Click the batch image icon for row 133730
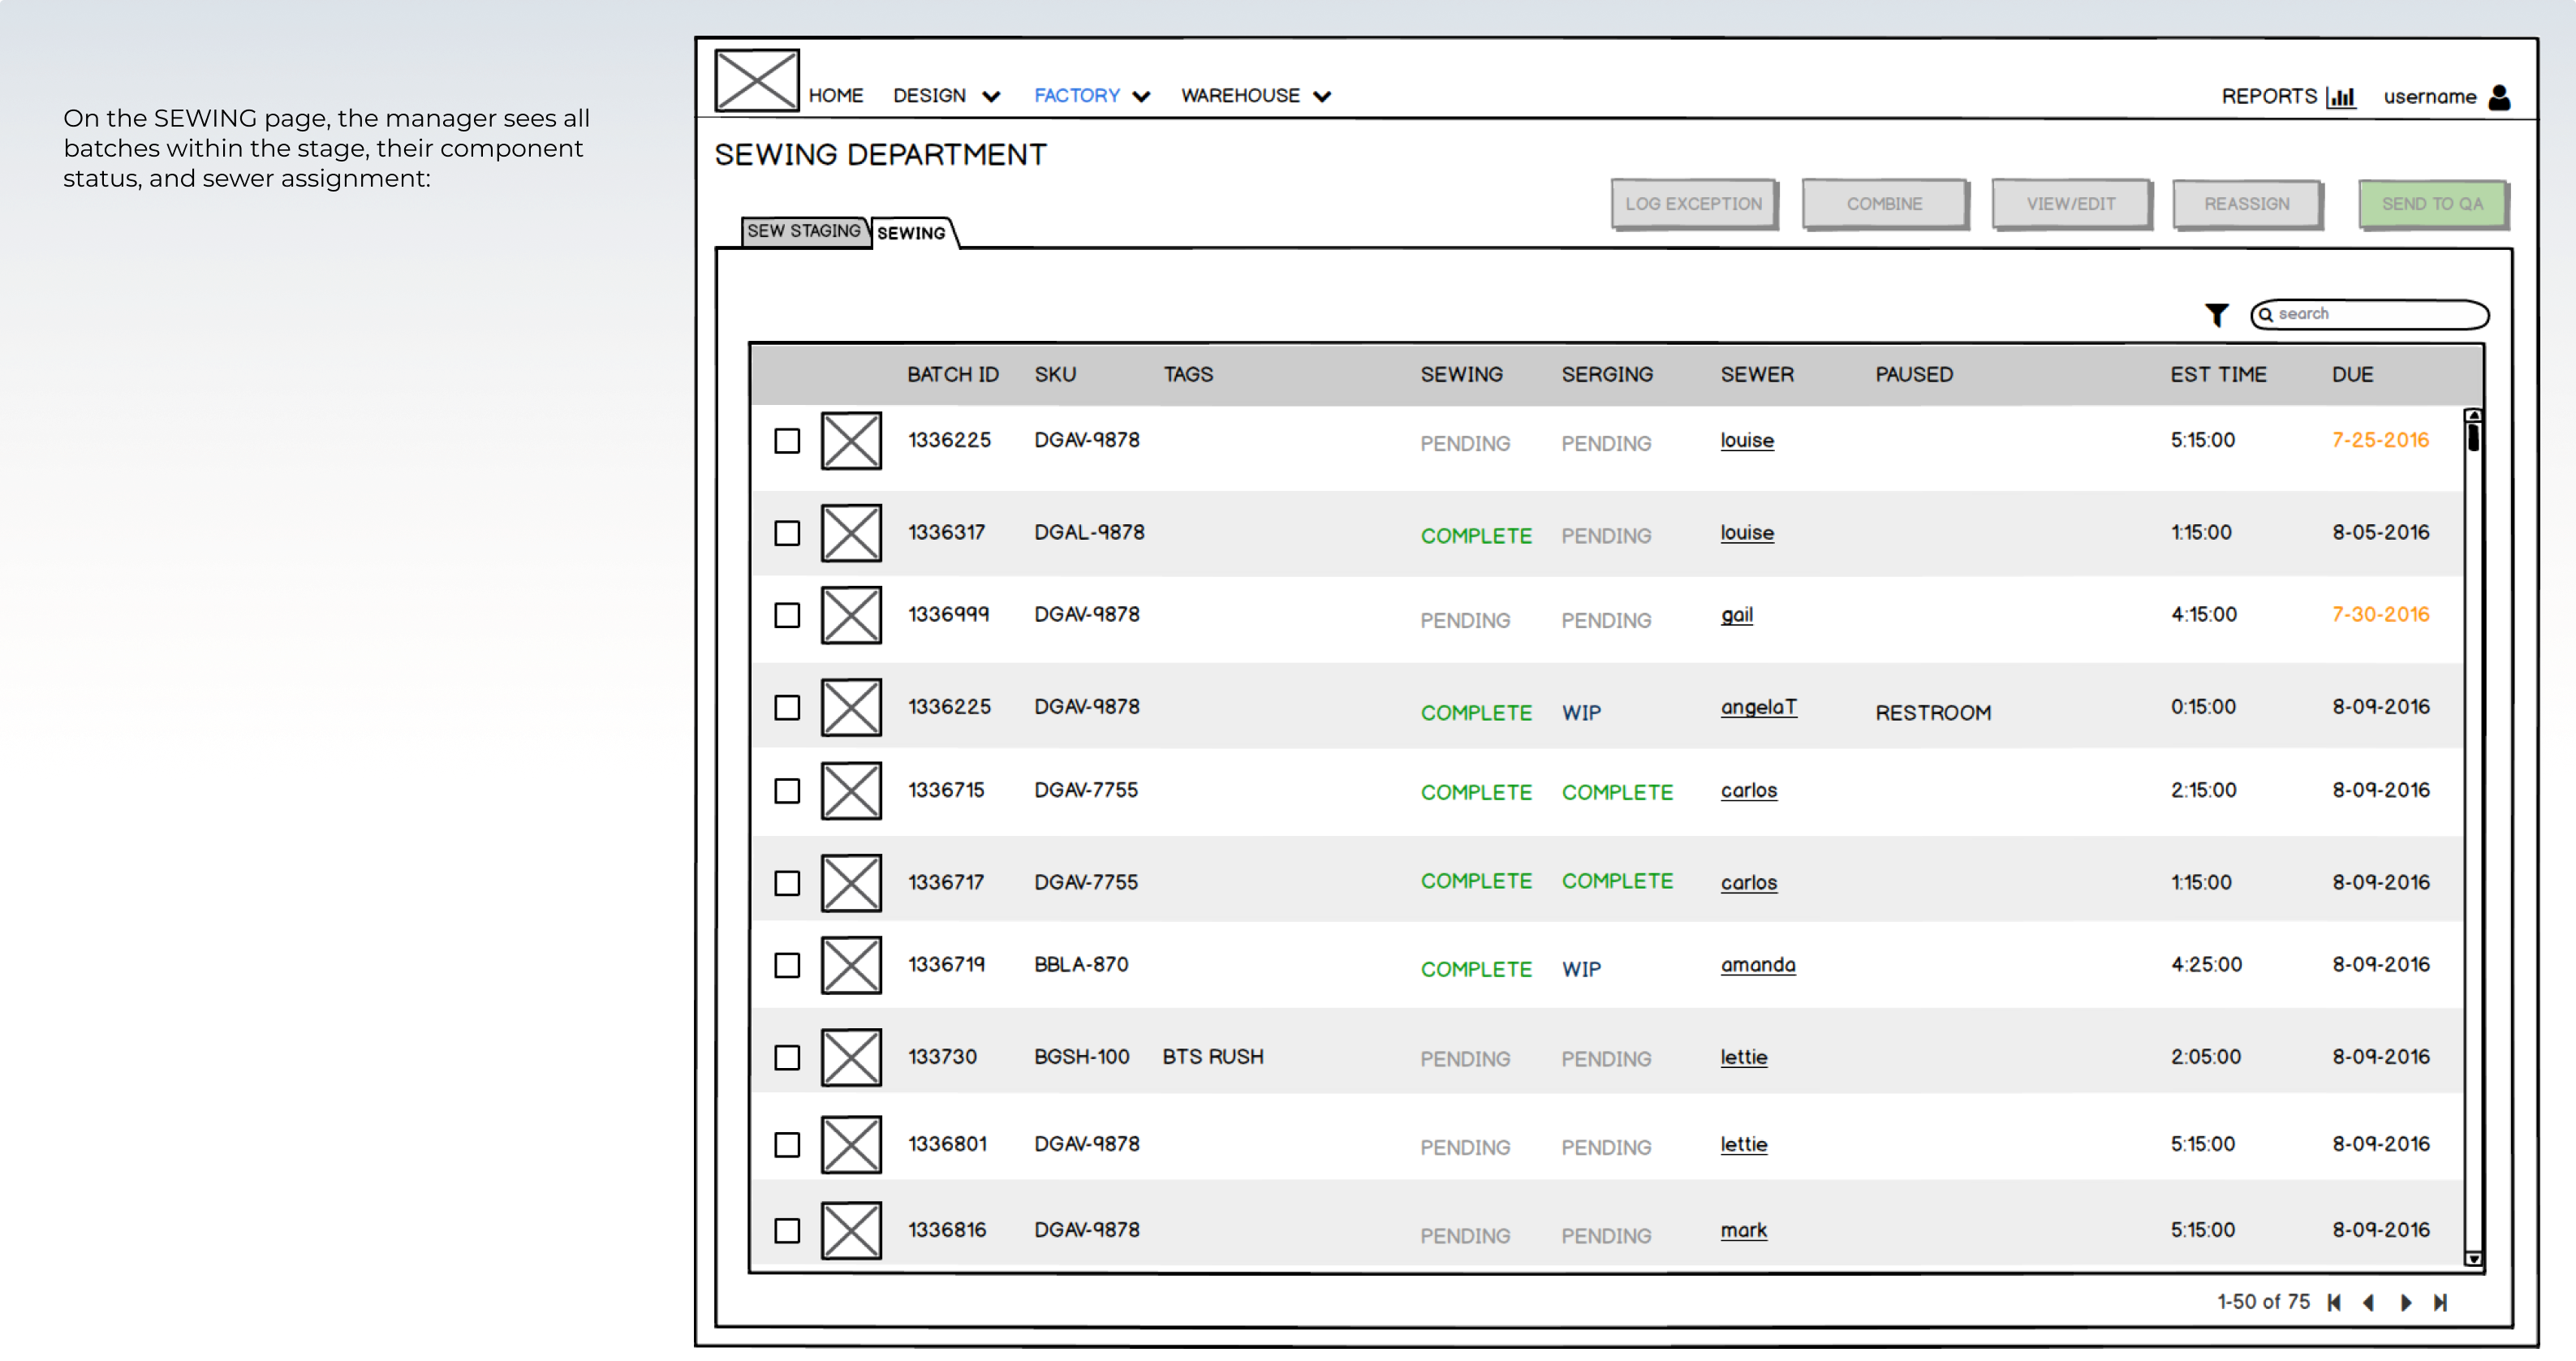 pos(851,1056)
